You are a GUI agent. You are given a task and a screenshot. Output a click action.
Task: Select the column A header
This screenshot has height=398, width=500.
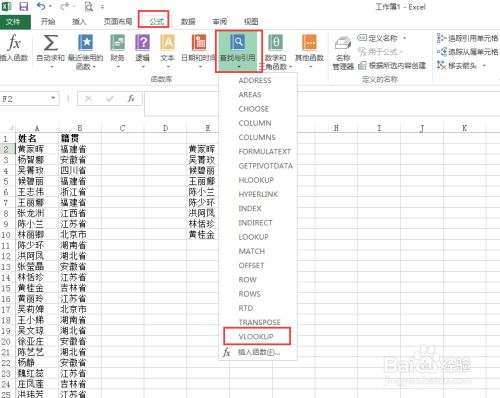[37, 128]
